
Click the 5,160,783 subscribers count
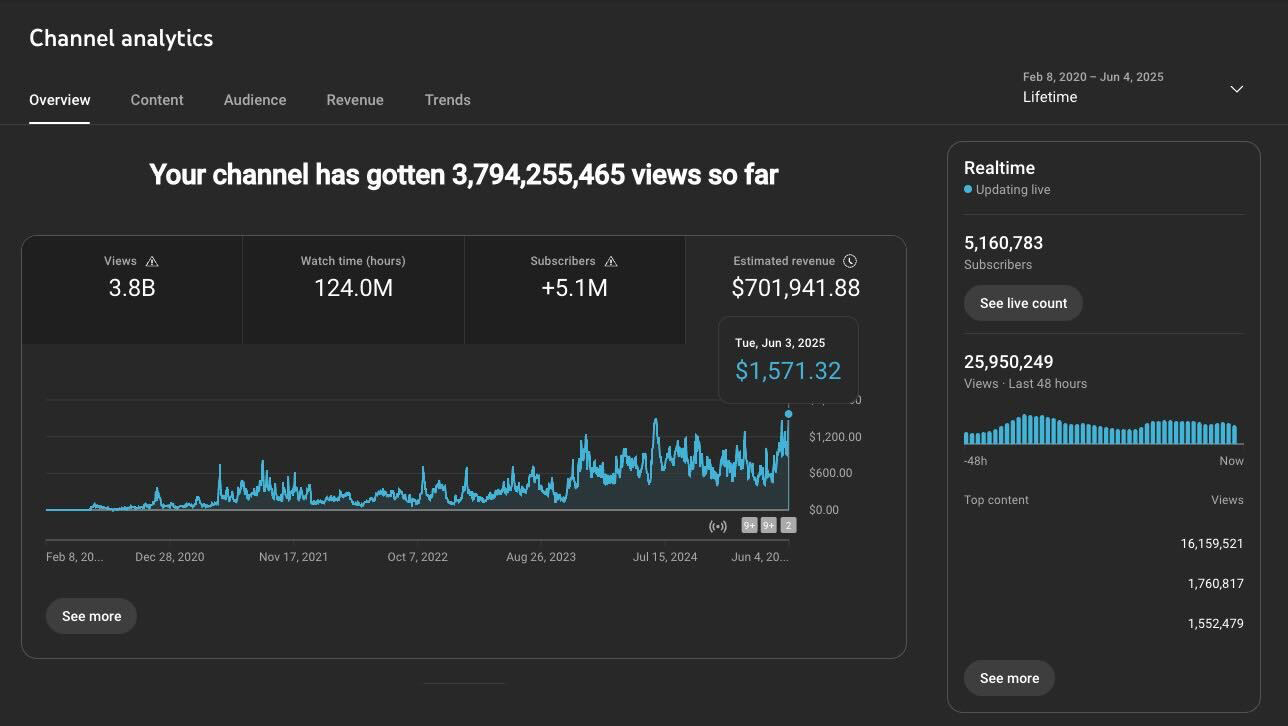click(x=1003, y=243)
